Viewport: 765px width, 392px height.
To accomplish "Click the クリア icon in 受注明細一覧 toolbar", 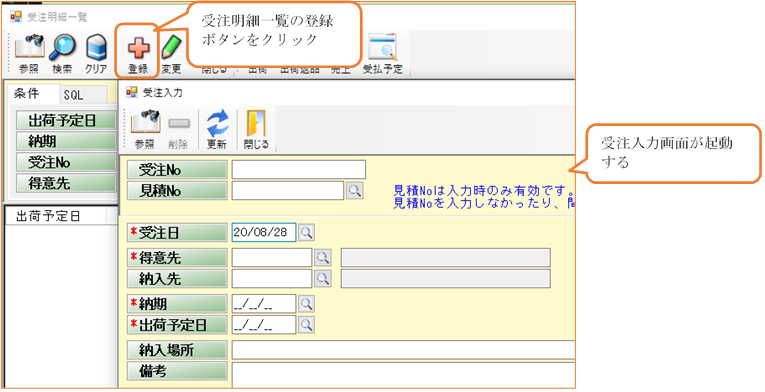I will click(96, 47).
